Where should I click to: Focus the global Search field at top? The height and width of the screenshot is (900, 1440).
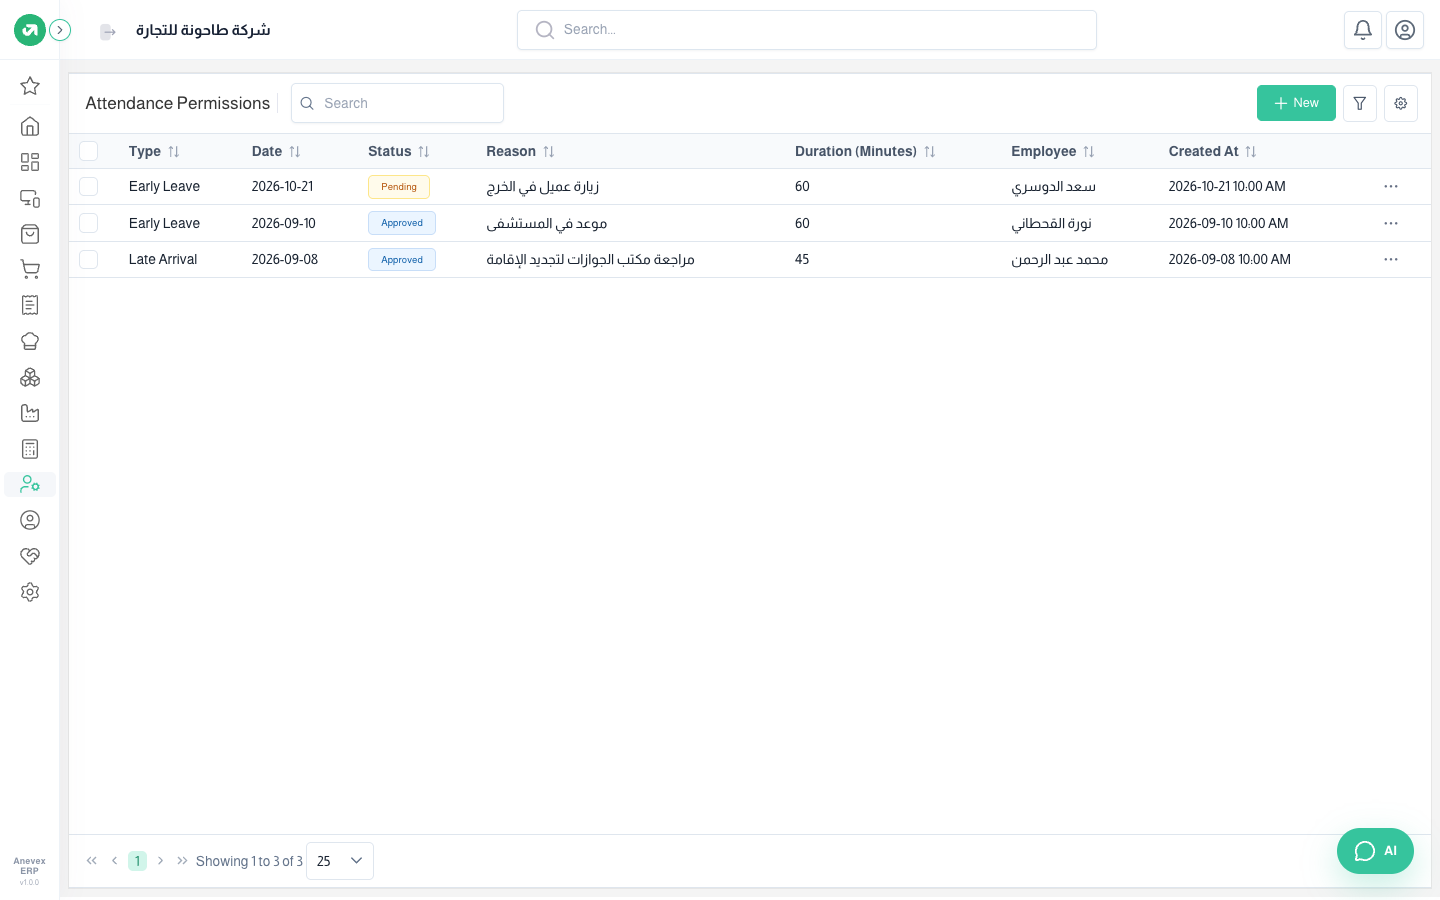coord(807,30)
